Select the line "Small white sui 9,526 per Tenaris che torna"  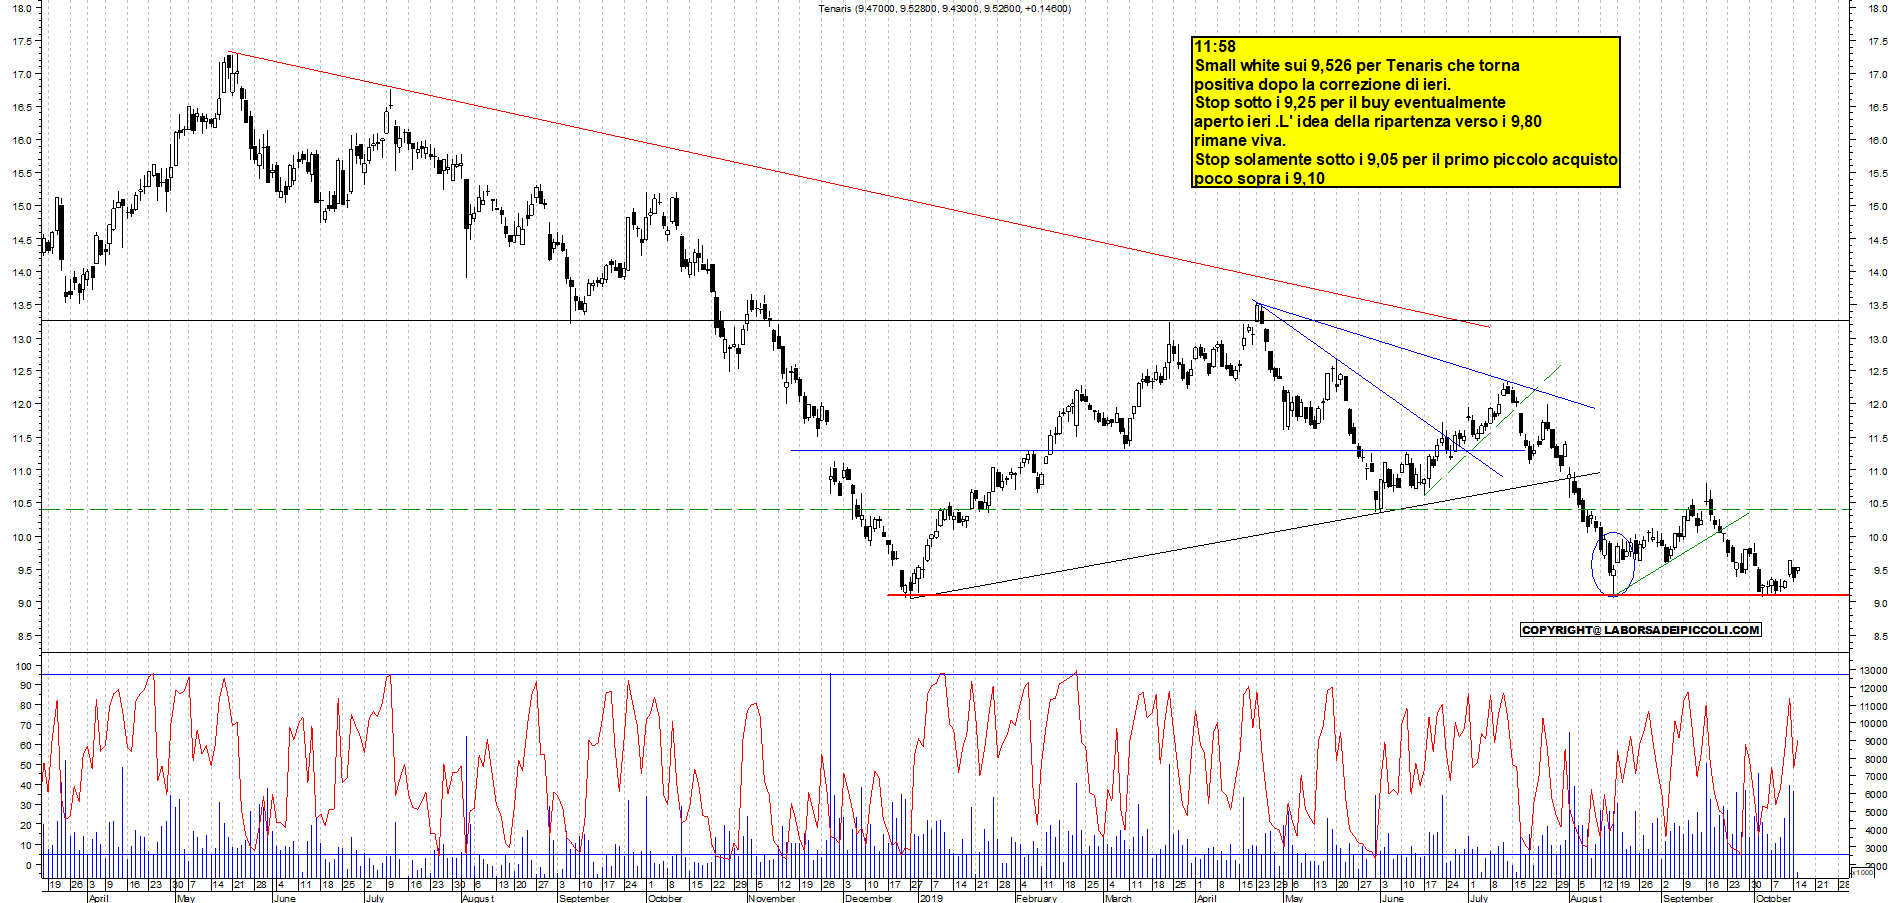tap(1357, 66)
